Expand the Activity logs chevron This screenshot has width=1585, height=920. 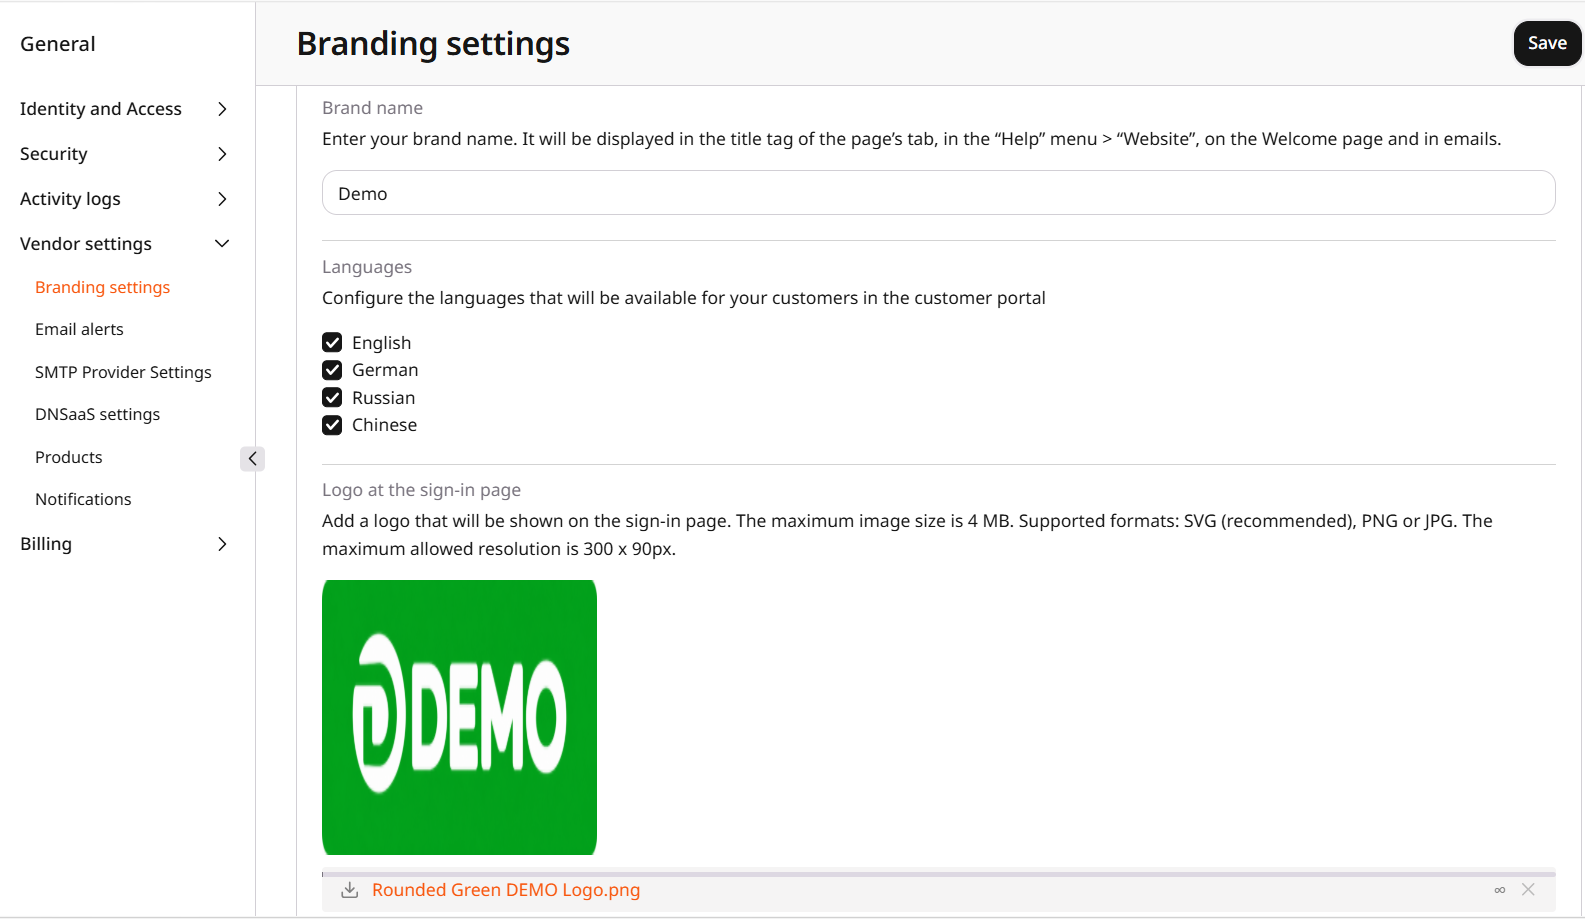coord(222,199)
